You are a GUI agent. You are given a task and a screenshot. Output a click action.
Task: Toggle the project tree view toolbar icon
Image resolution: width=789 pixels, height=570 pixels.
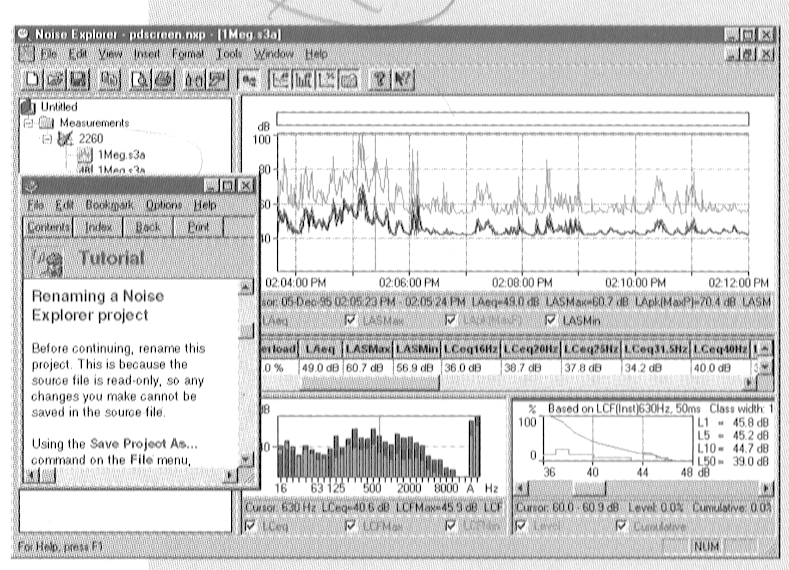point(249,80)
